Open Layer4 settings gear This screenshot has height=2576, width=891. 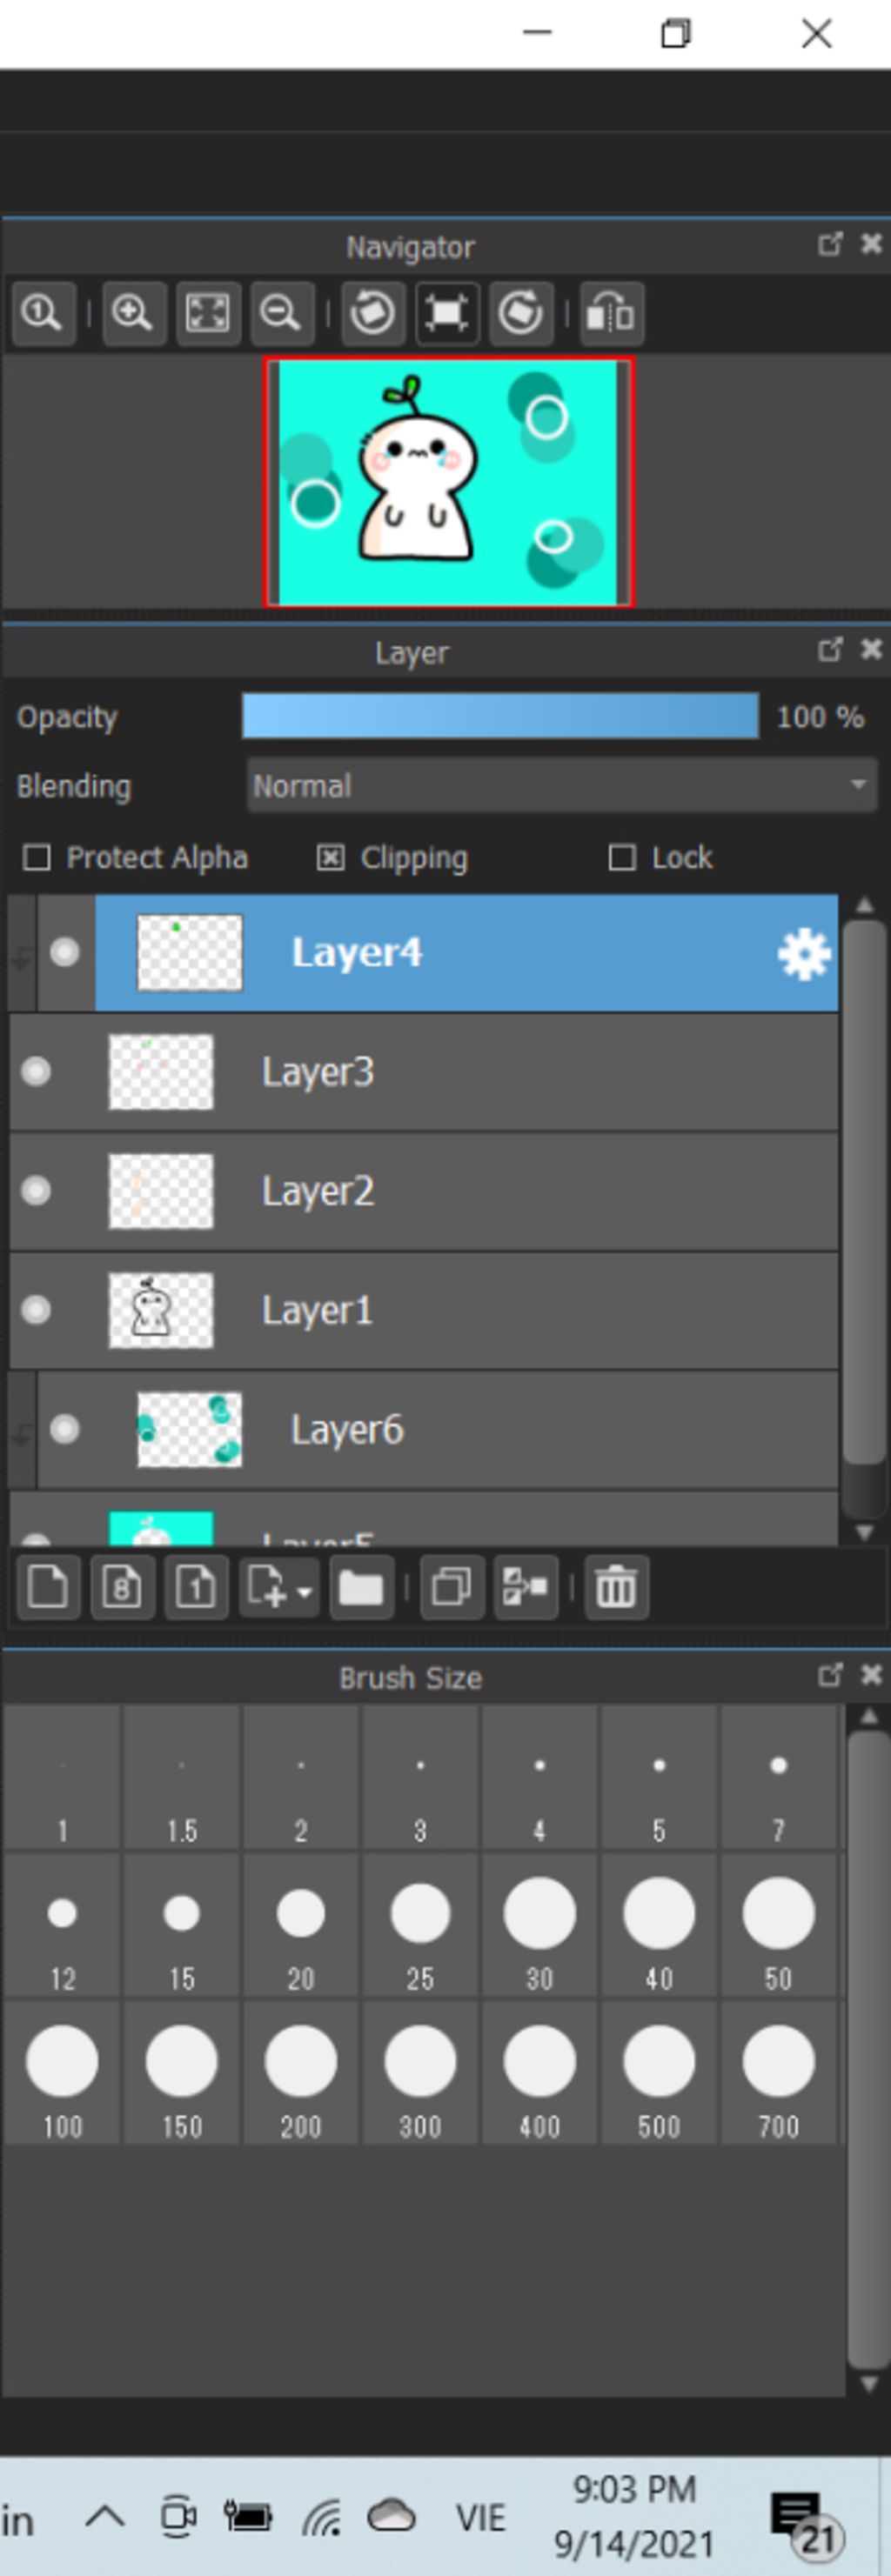pos(804,954)
